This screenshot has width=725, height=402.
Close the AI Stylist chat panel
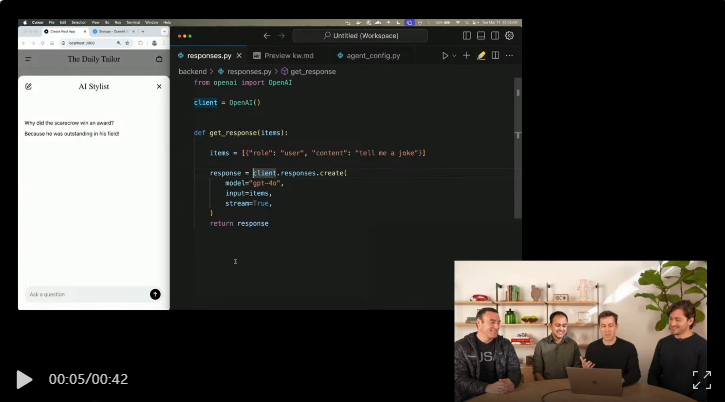coord(159,87)
